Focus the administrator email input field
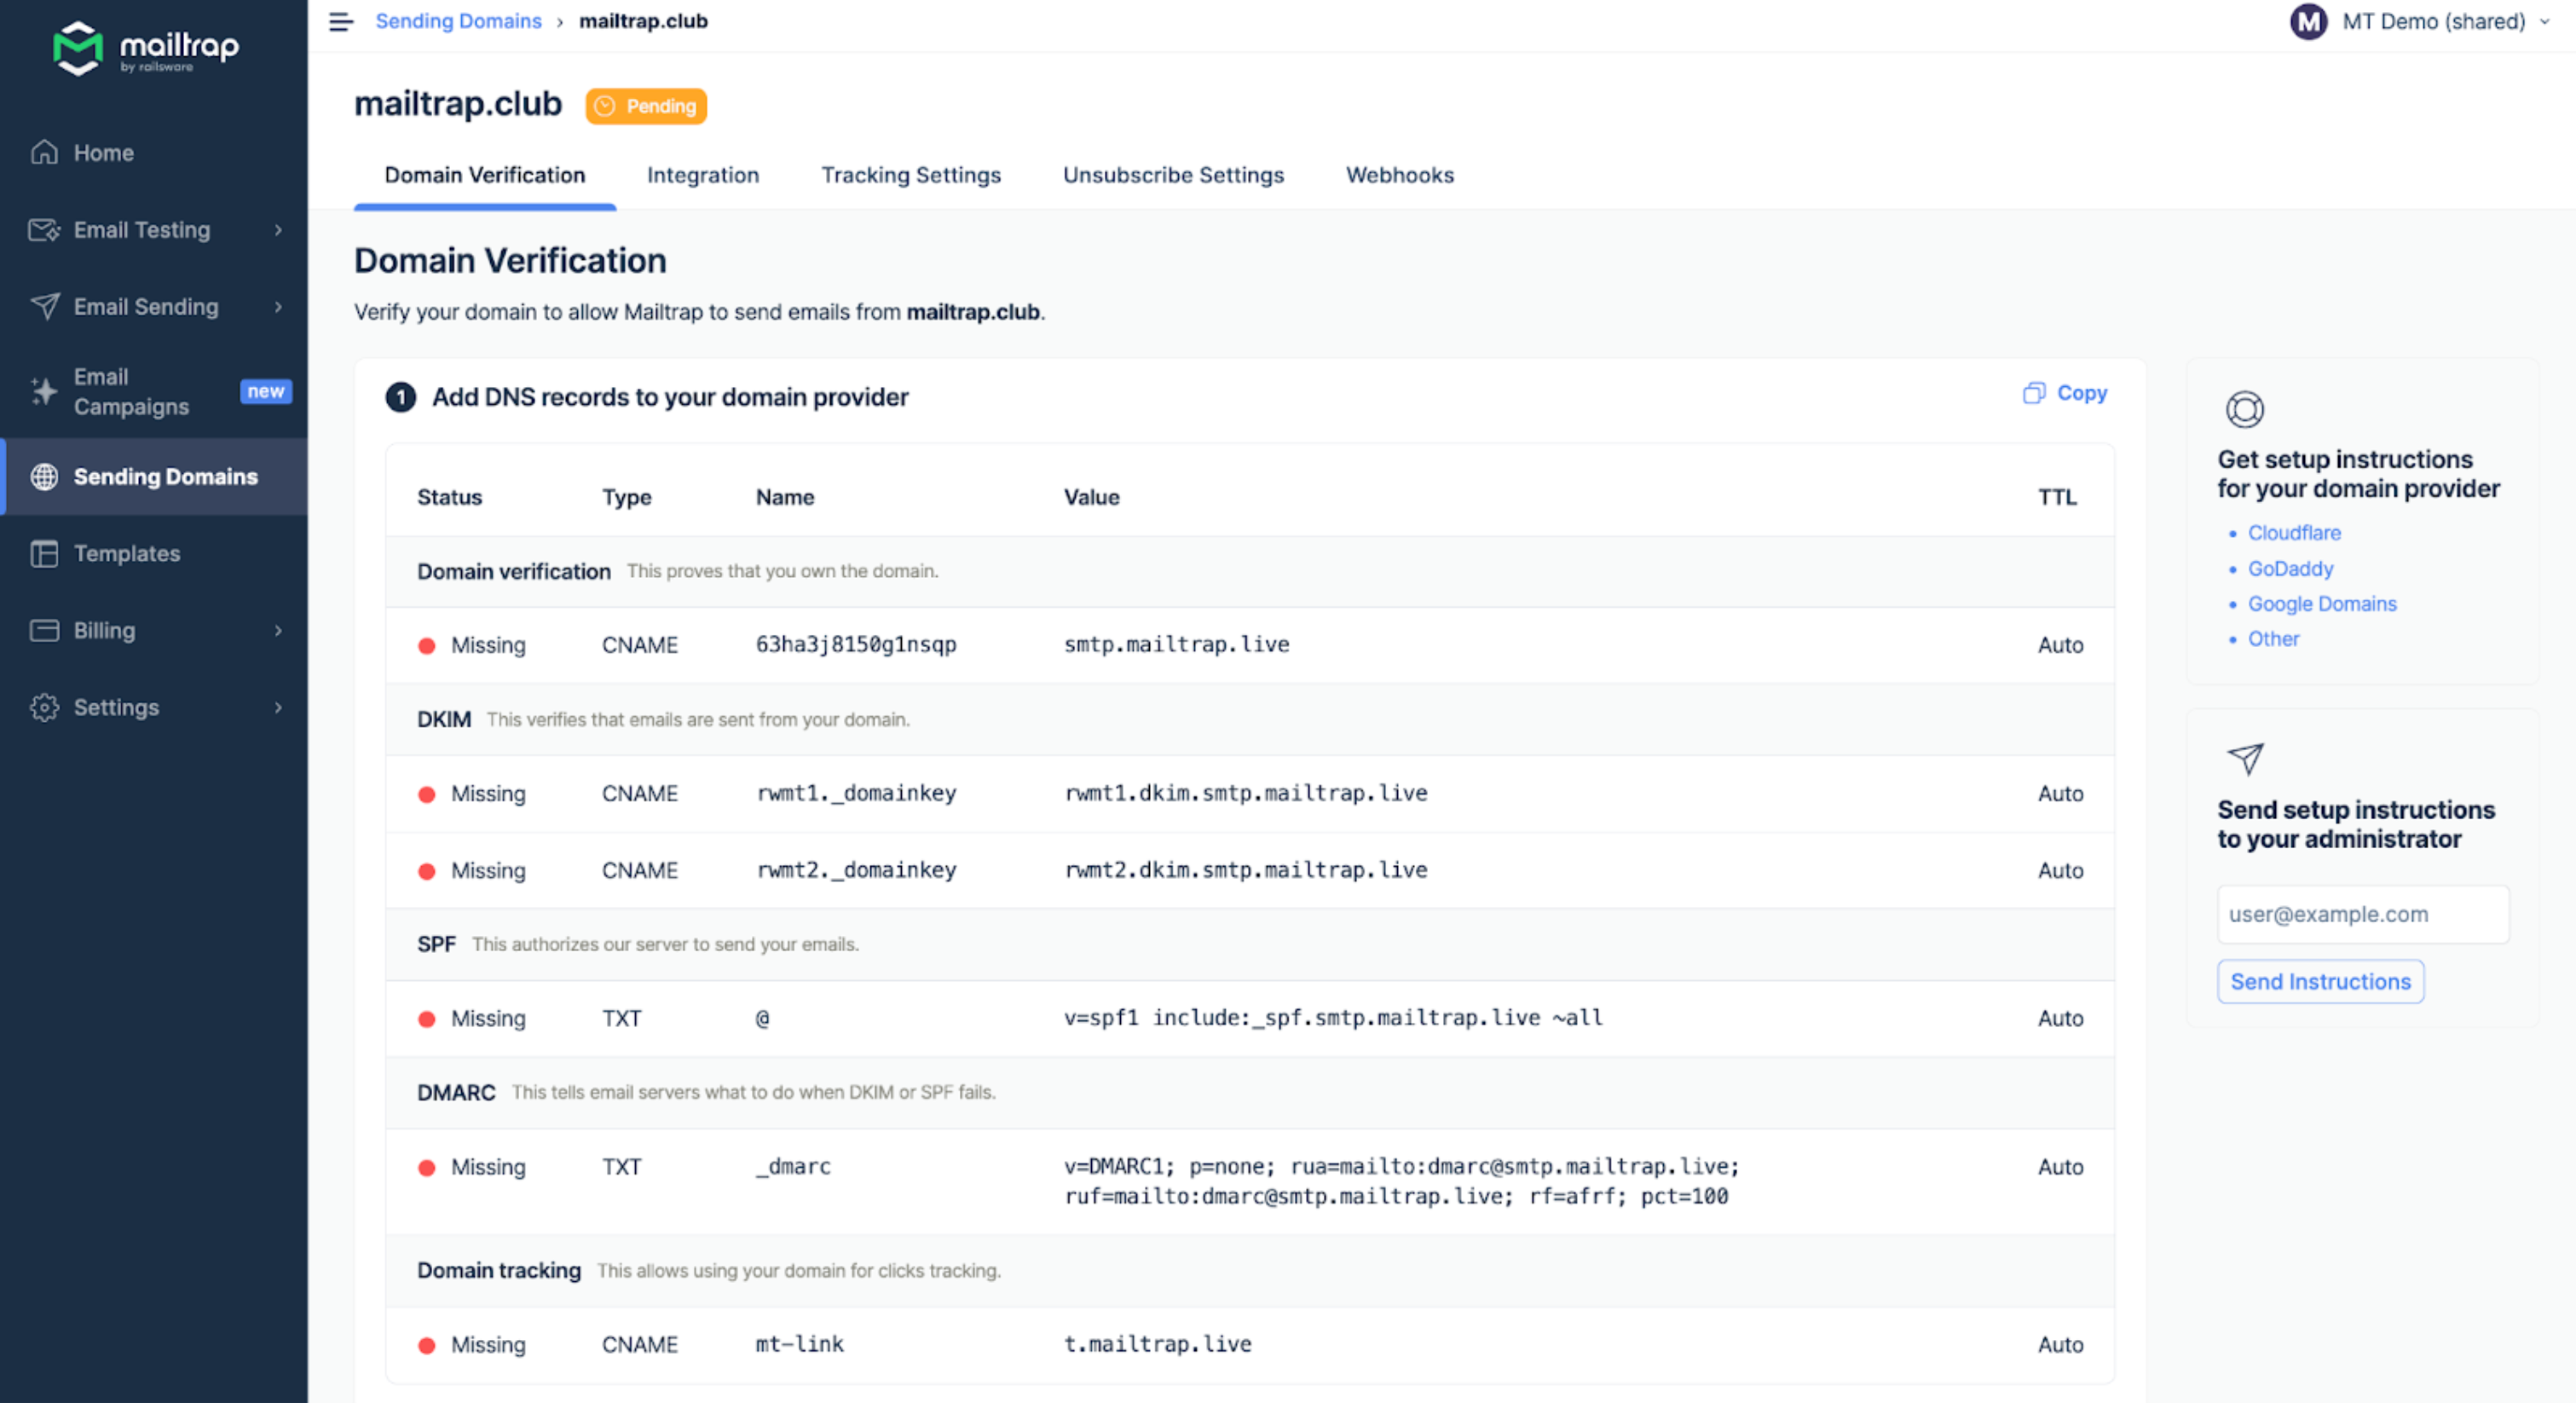Image resolution: width=2576 pixels, height=1403 pixels. (2362, 914)
